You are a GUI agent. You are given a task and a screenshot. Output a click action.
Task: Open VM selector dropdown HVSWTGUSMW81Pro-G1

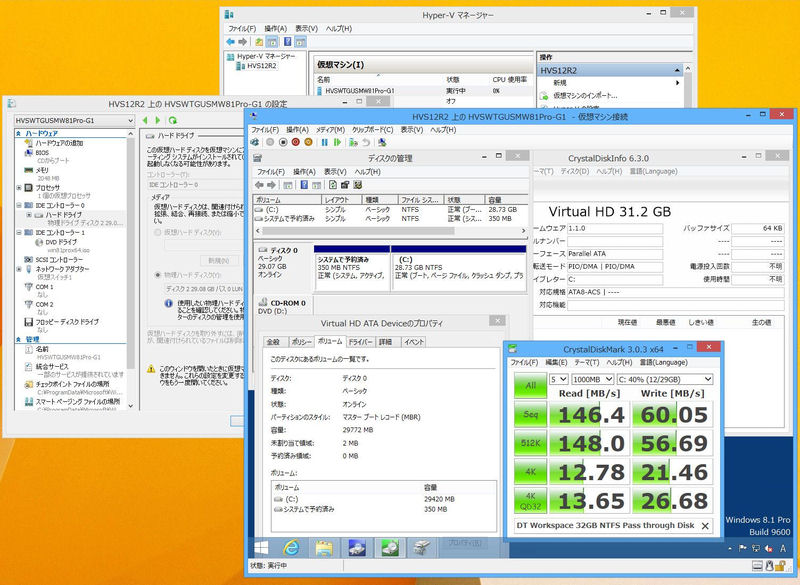pyautogui.click(x=74, y=120)
